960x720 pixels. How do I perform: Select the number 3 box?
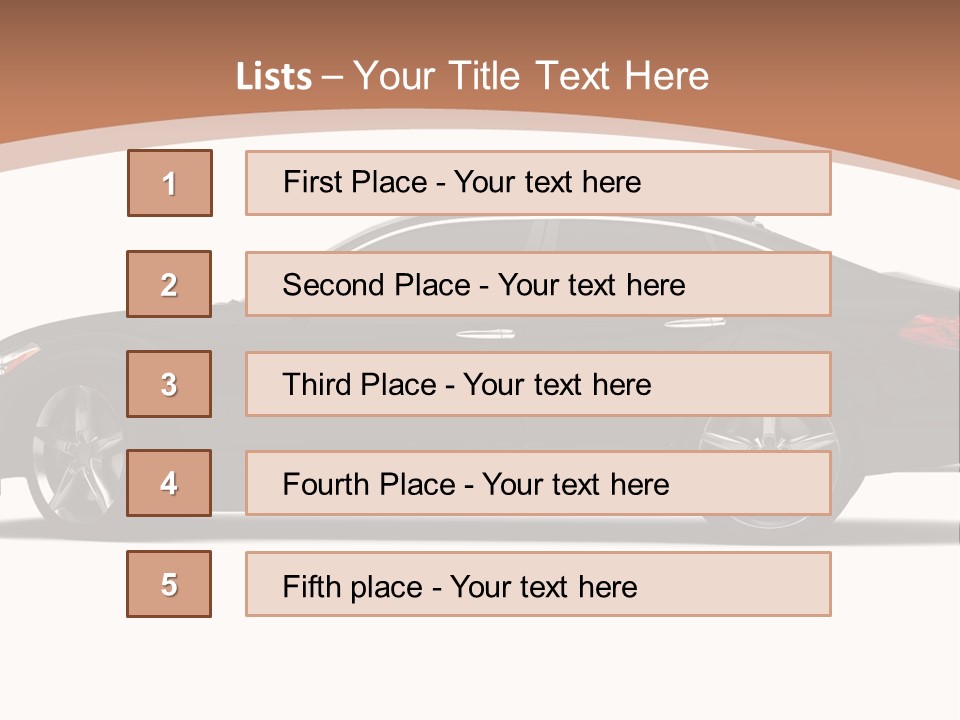coord(169,384)
